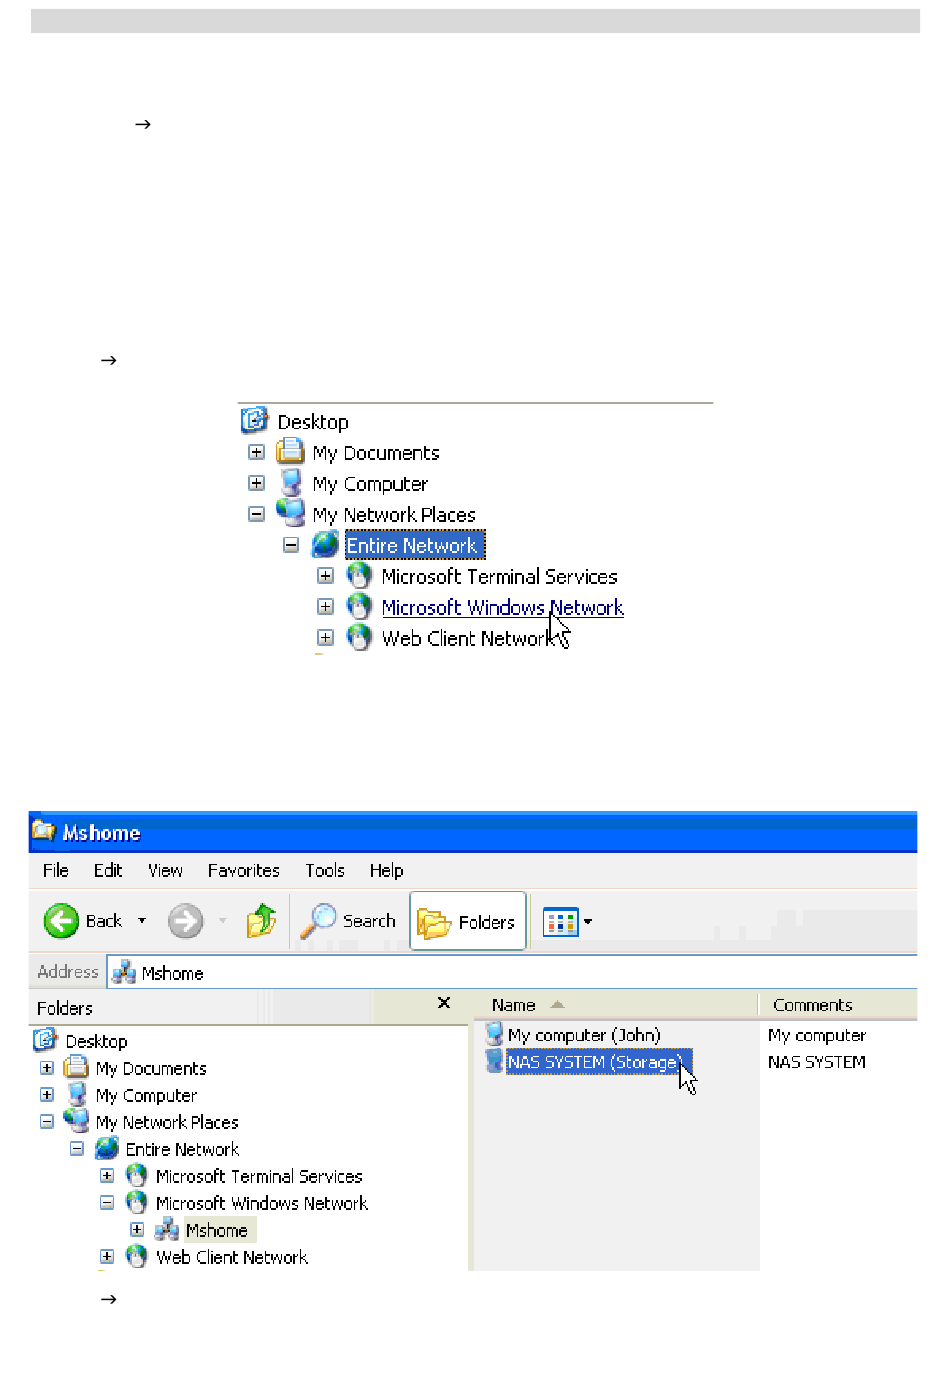The width and height of the screenshot is (950, 1378).
Task: Select NAS SYSTEM (Storage) entry
Action: (598, 1062)
